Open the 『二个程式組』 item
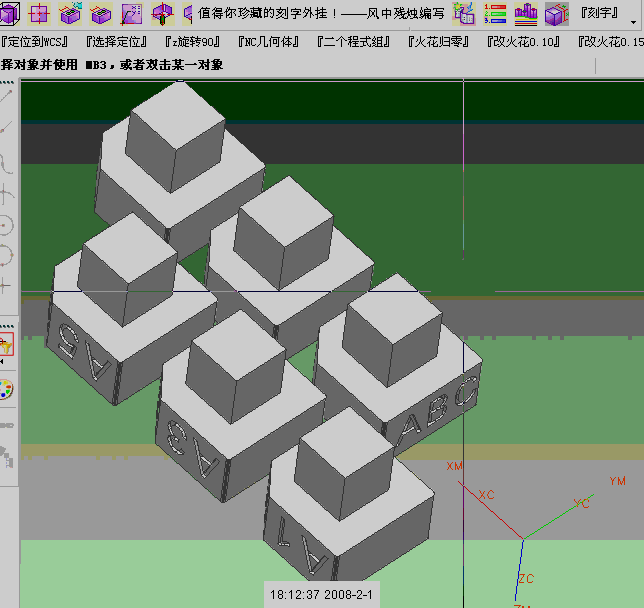The image size is (644, 608). coord(355,41)
